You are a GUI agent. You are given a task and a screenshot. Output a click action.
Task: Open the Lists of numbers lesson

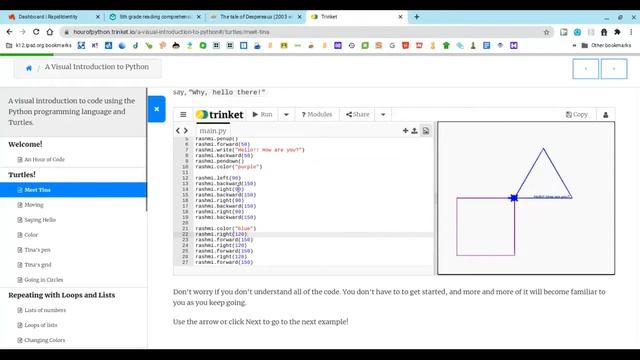click(x=45, y=310)
